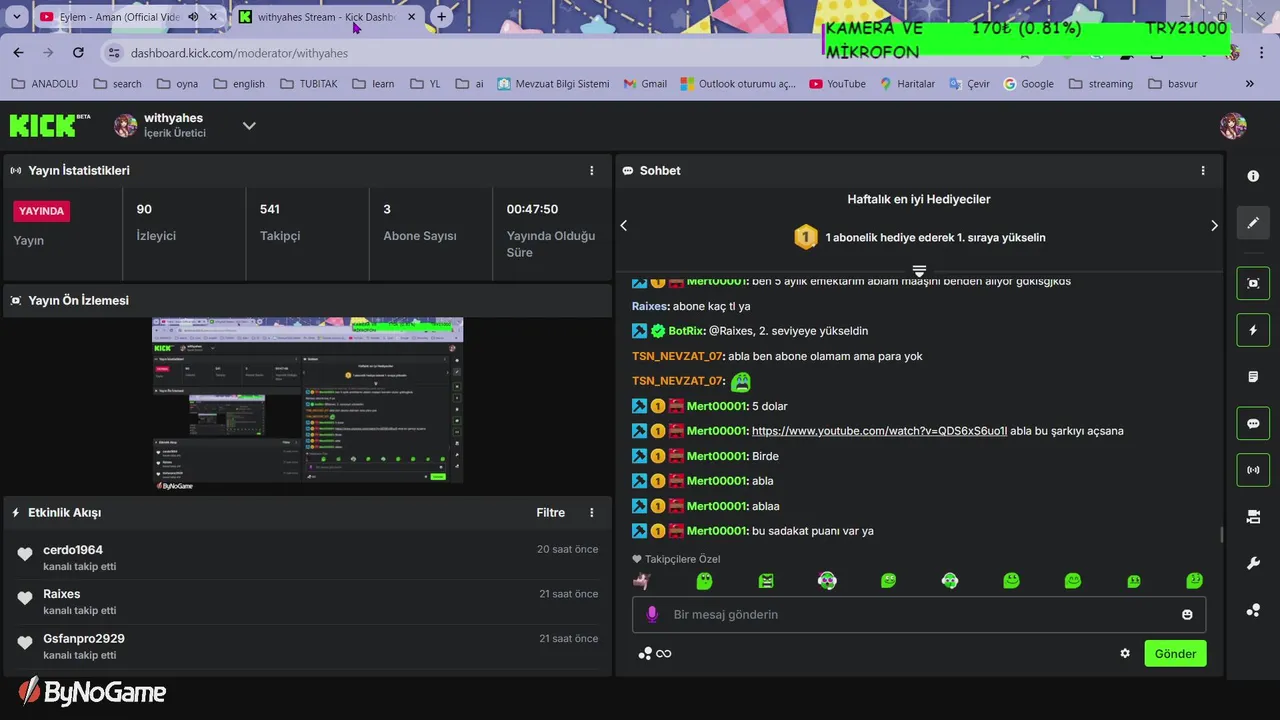Viewport: 1280px width, 720px height.
Task: Click the video camera sidebar icon
Action: click(1253, 517)
